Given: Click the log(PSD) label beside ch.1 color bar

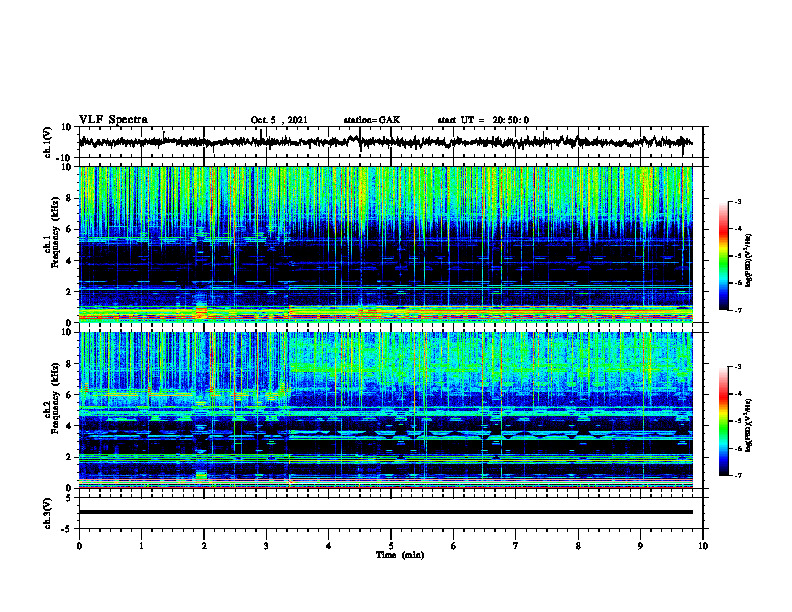Looking at the screenshot, I should pyautogui.click(x=749, y=261).
